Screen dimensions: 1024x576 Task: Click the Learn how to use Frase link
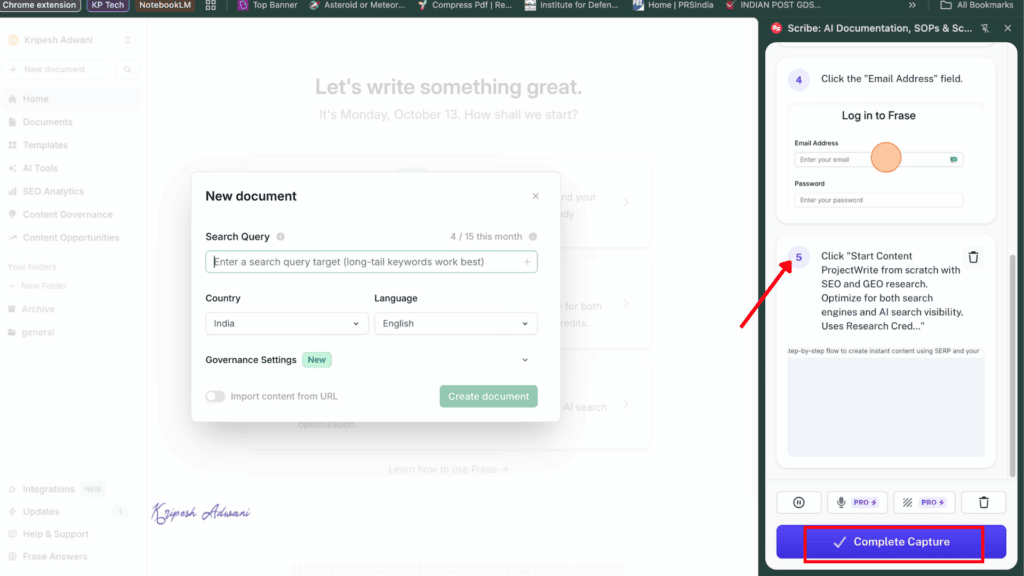(x=448, y=467)
